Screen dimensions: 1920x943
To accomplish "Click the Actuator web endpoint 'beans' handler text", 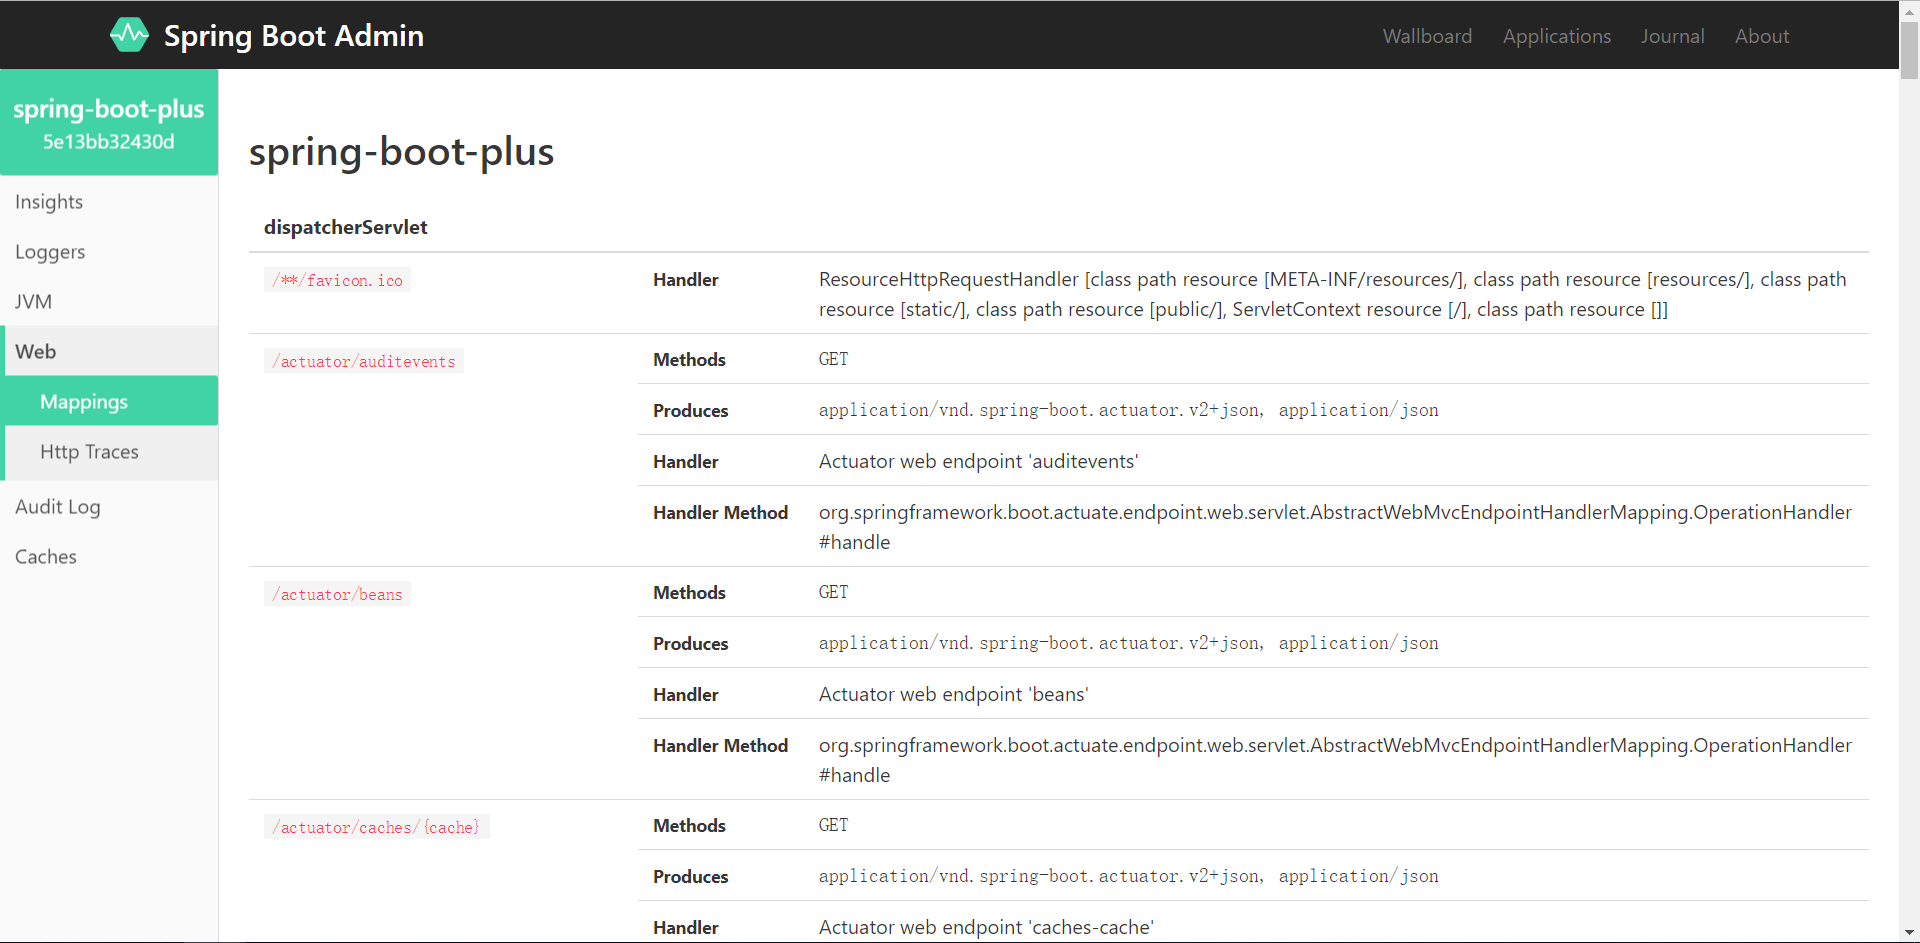I will pyautogui.click(x=953, y=694).
